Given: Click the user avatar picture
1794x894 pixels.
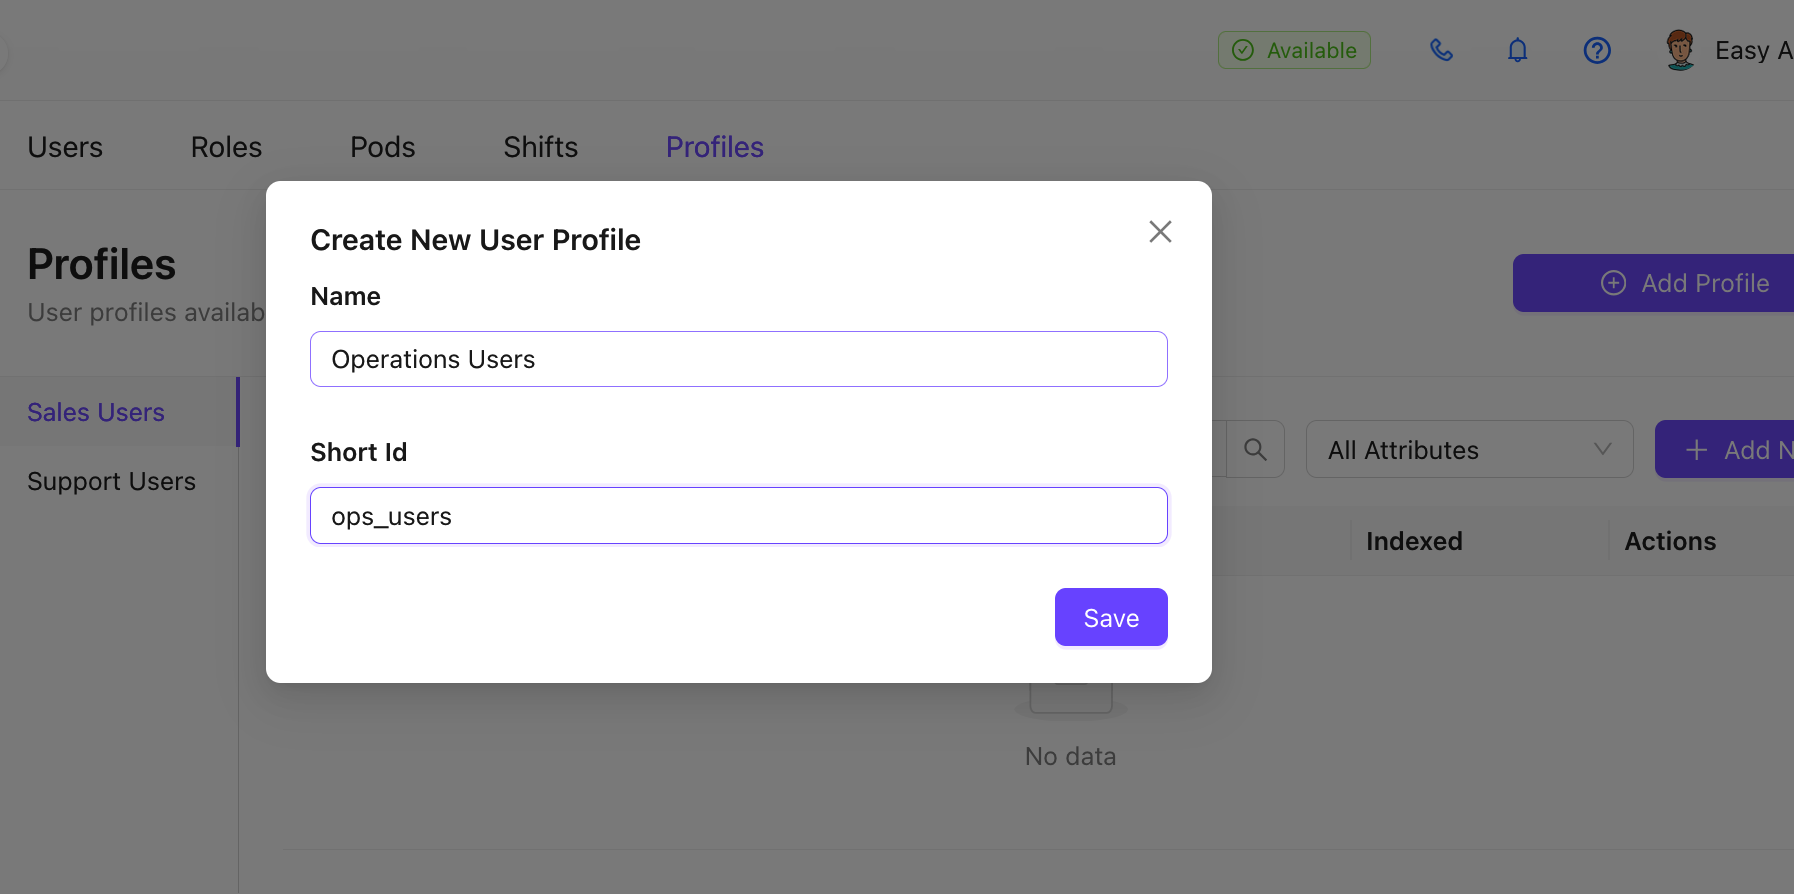Looking at the screenshot, I should (1680, 50).
